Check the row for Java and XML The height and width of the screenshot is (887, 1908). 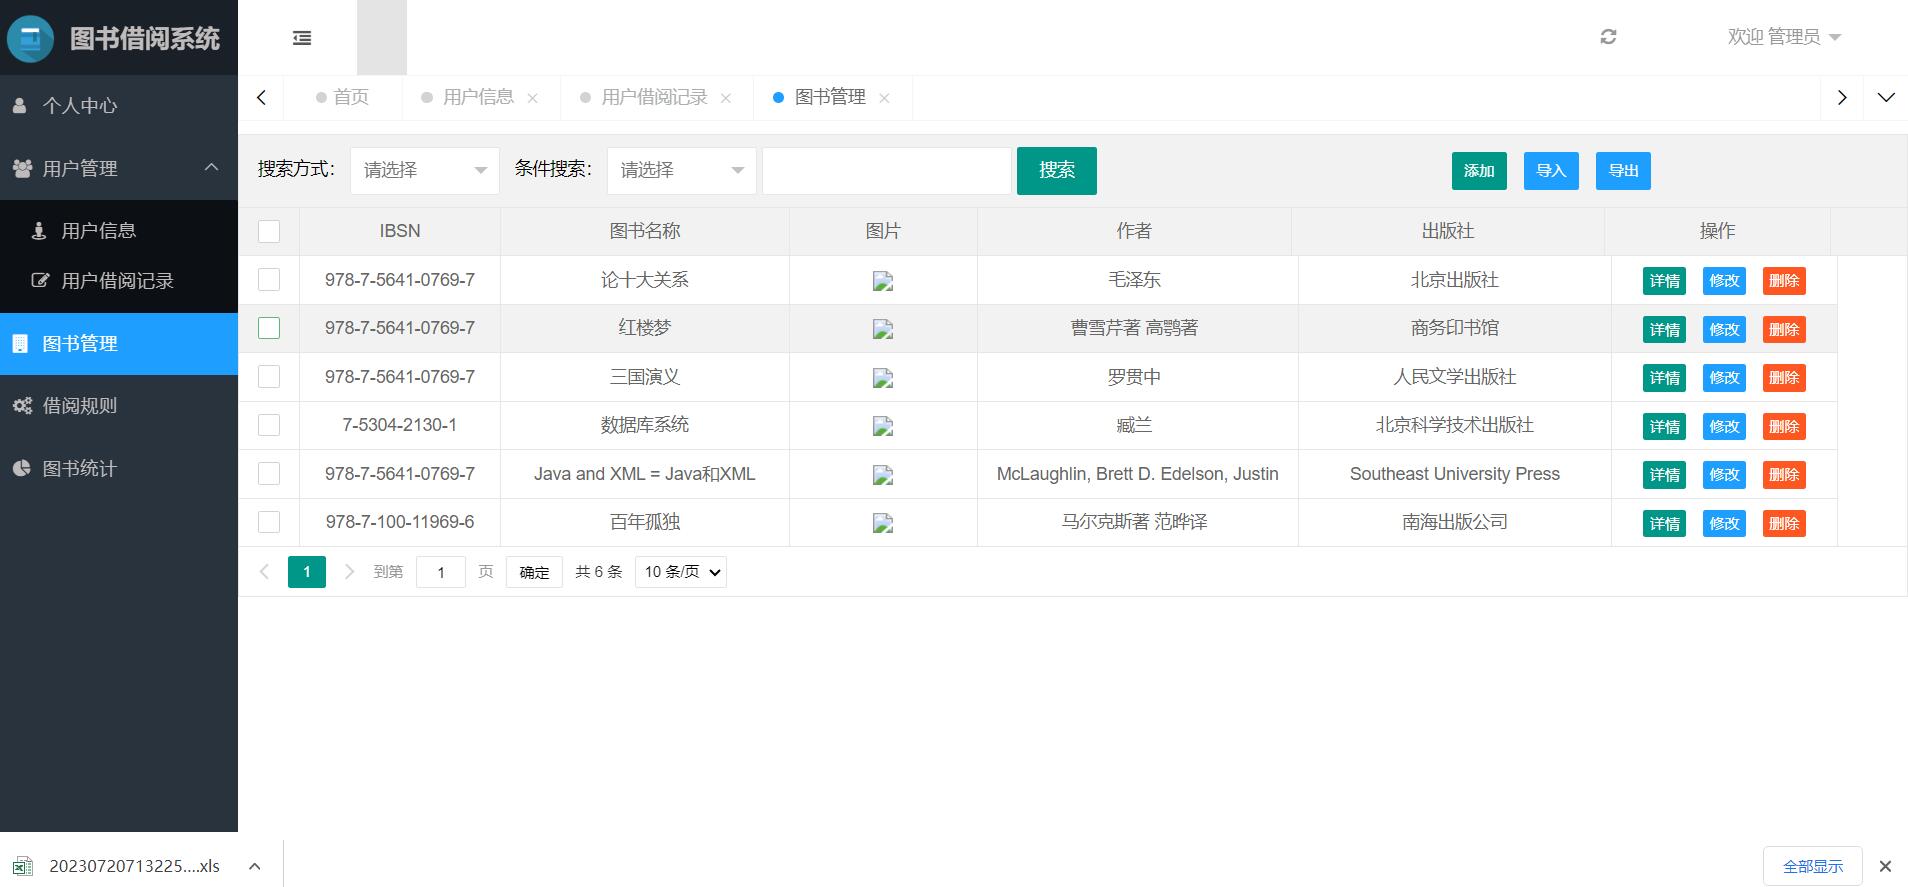[269, 474]
